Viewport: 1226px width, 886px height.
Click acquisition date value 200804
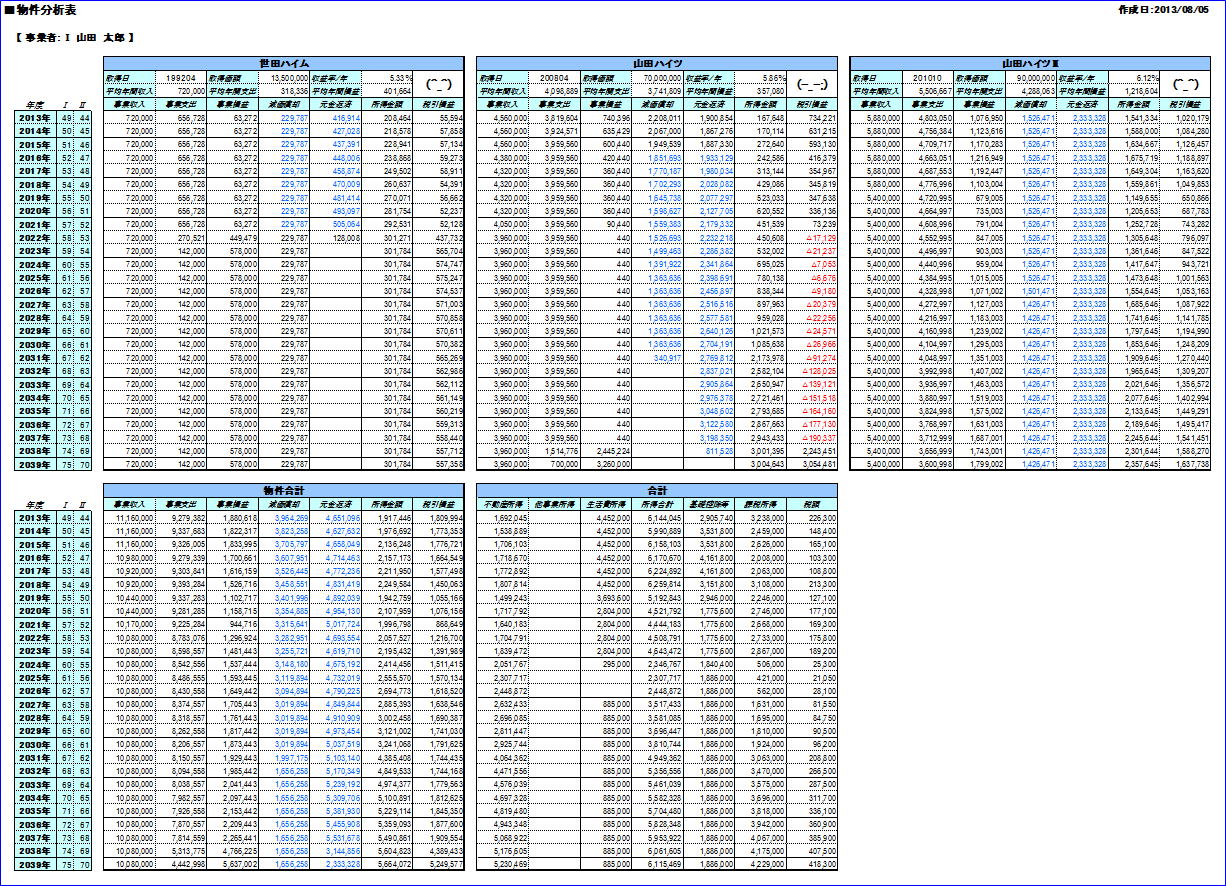(554, 77)
